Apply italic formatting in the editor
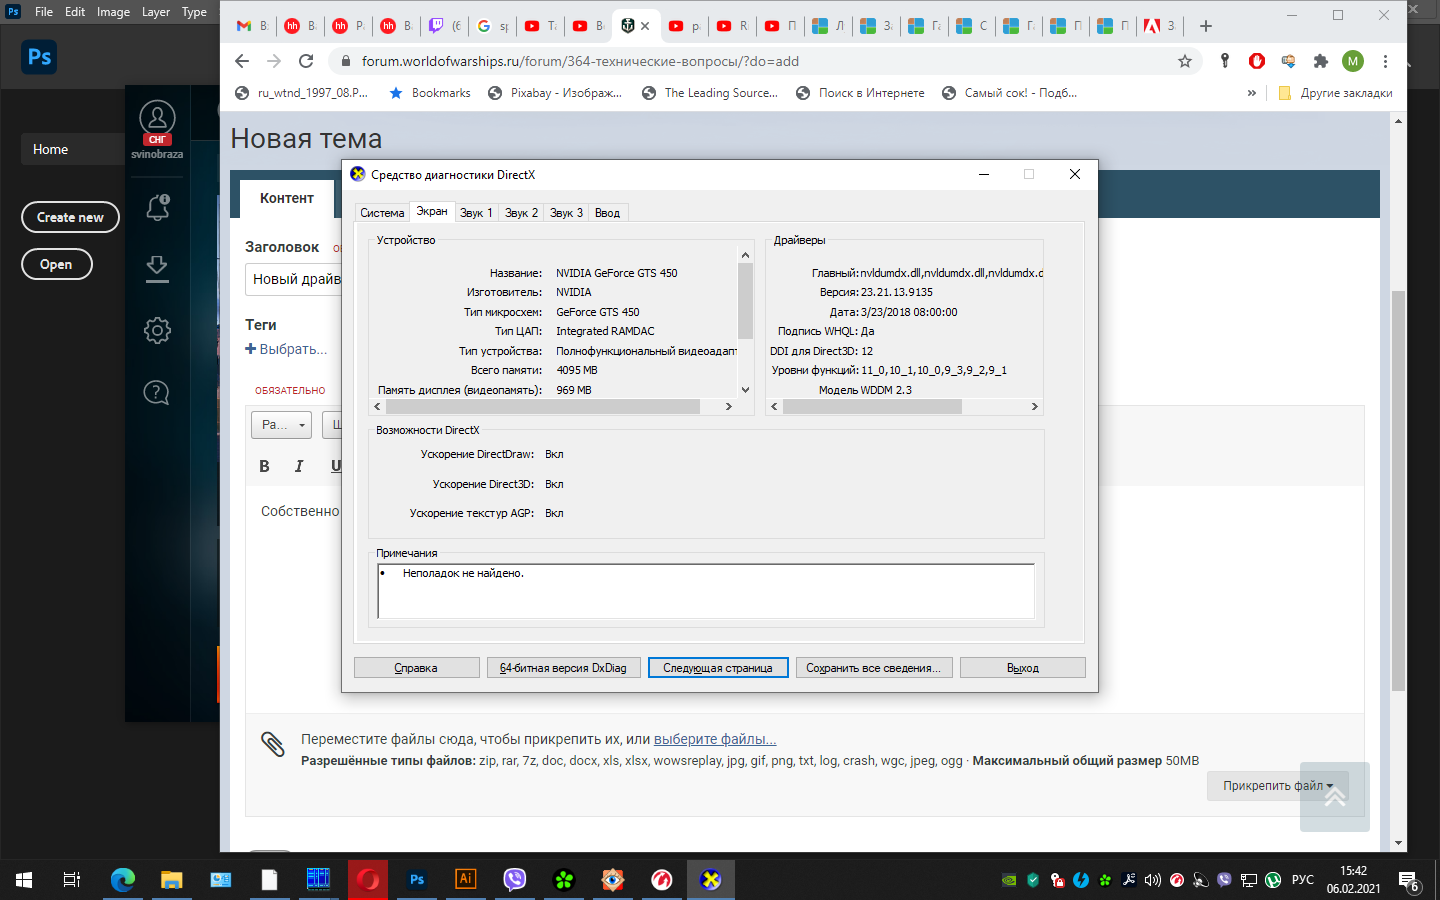 click(299, 466)
